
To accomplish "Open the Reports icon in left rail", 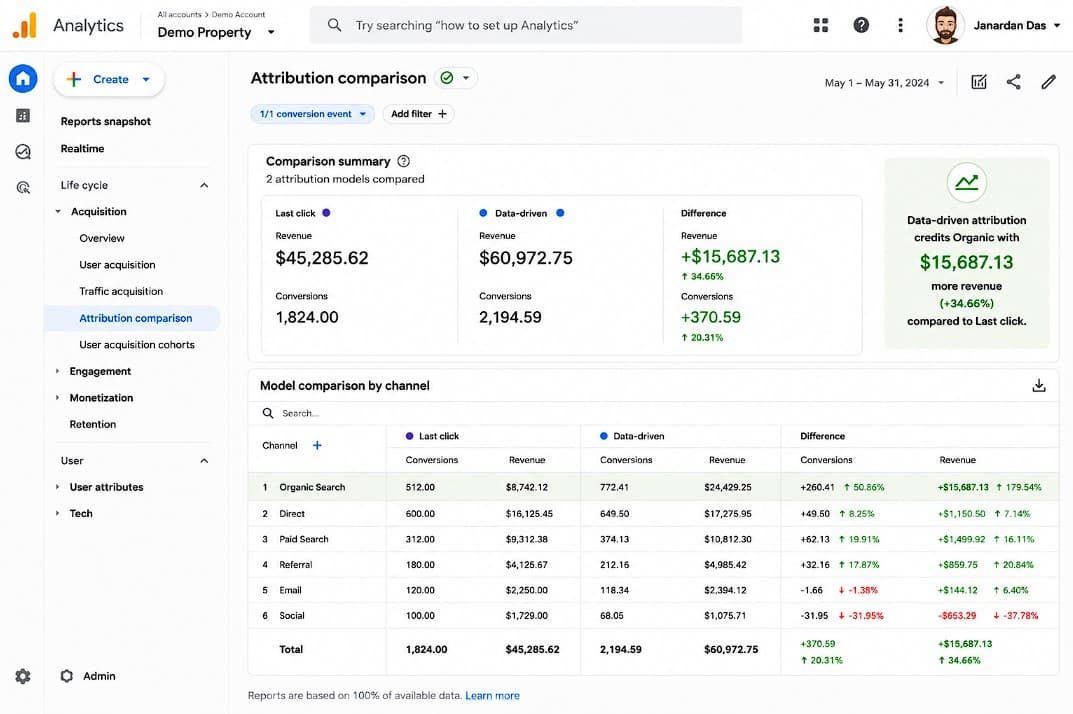I will tap(23, 116).
